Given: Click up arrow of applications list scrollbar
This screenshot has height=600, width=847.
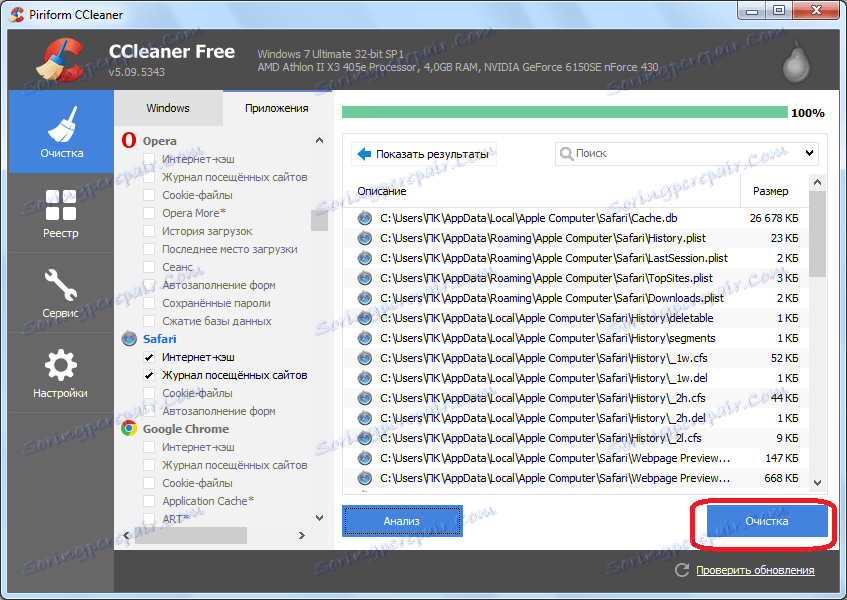Looking at the screenshot, I should (319, 140).
